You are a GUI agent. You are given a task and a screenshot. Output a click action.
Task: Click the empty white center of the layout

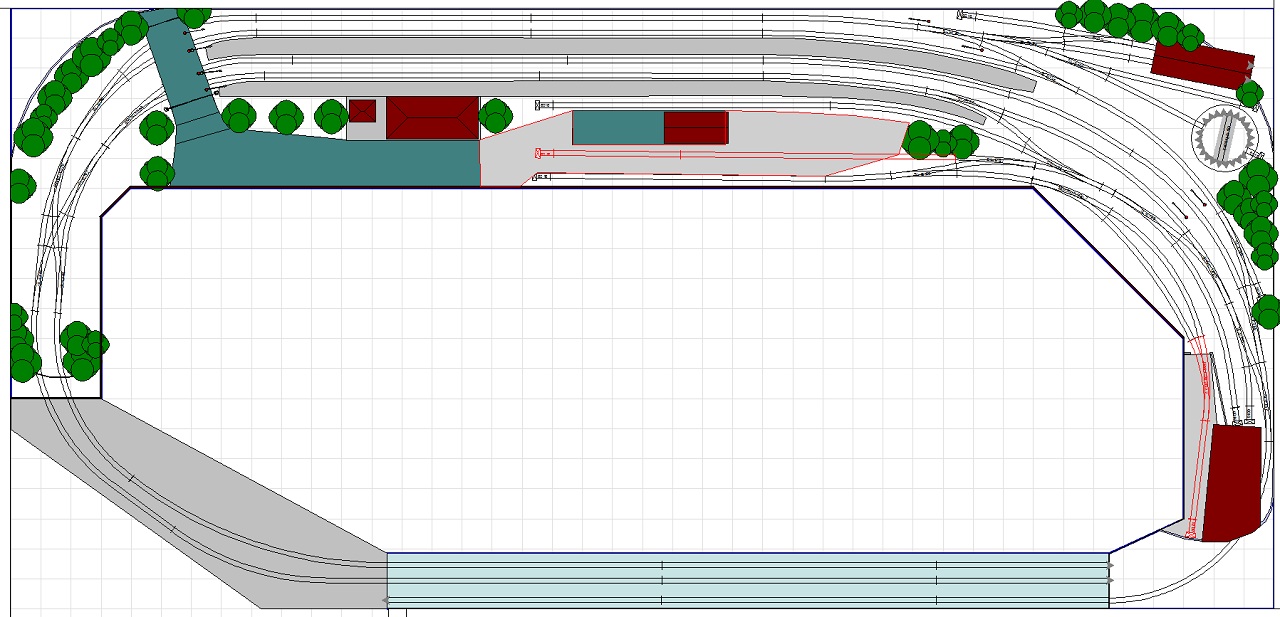(640, 370)
